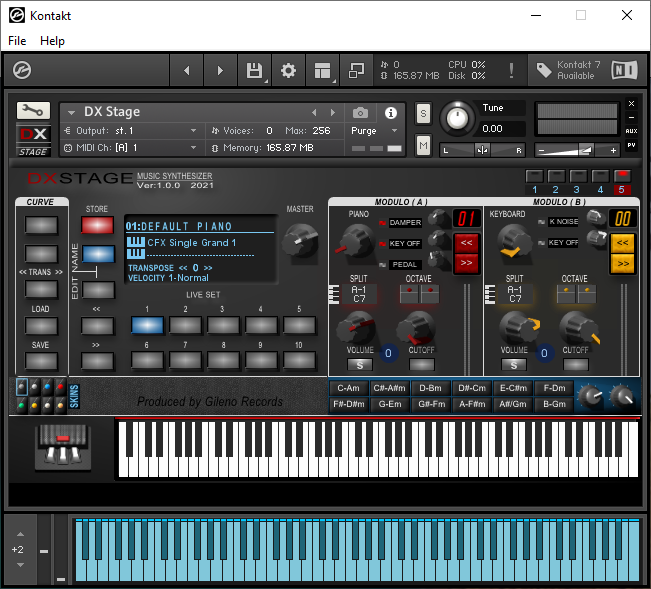Expand the DX Stage instrument name dropdown
Image resolution: width=651 pixels, height=589 pixels.
(71, 112)
